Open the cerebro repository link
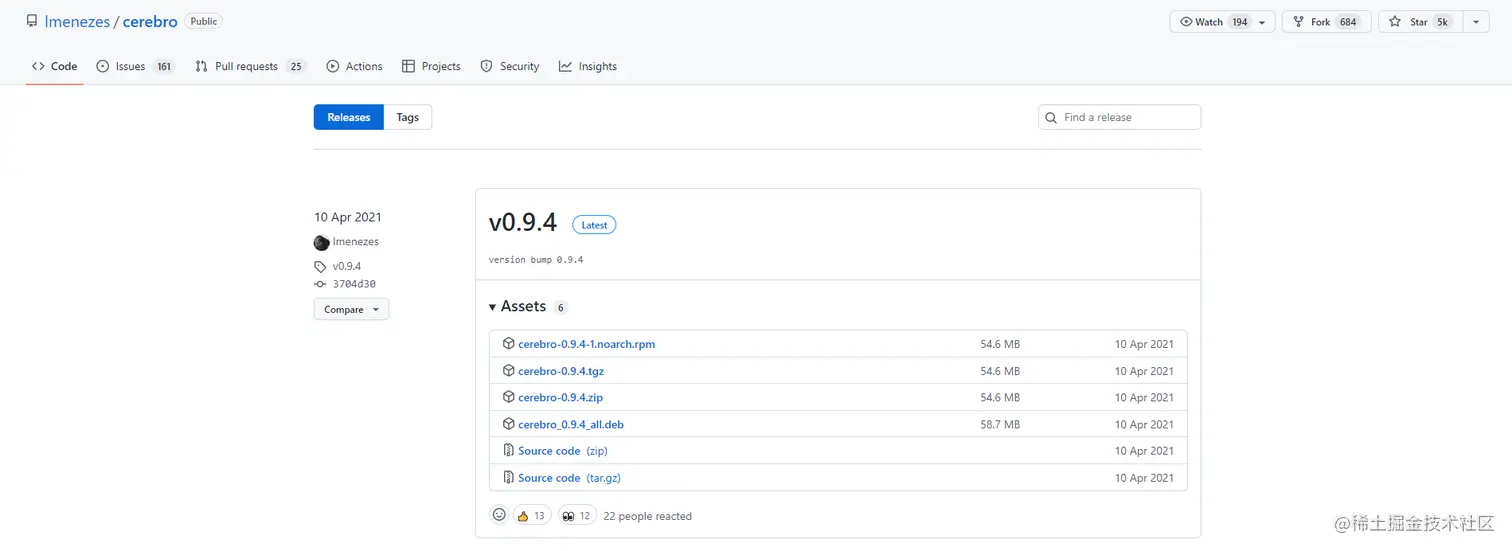 click(150, 21)
